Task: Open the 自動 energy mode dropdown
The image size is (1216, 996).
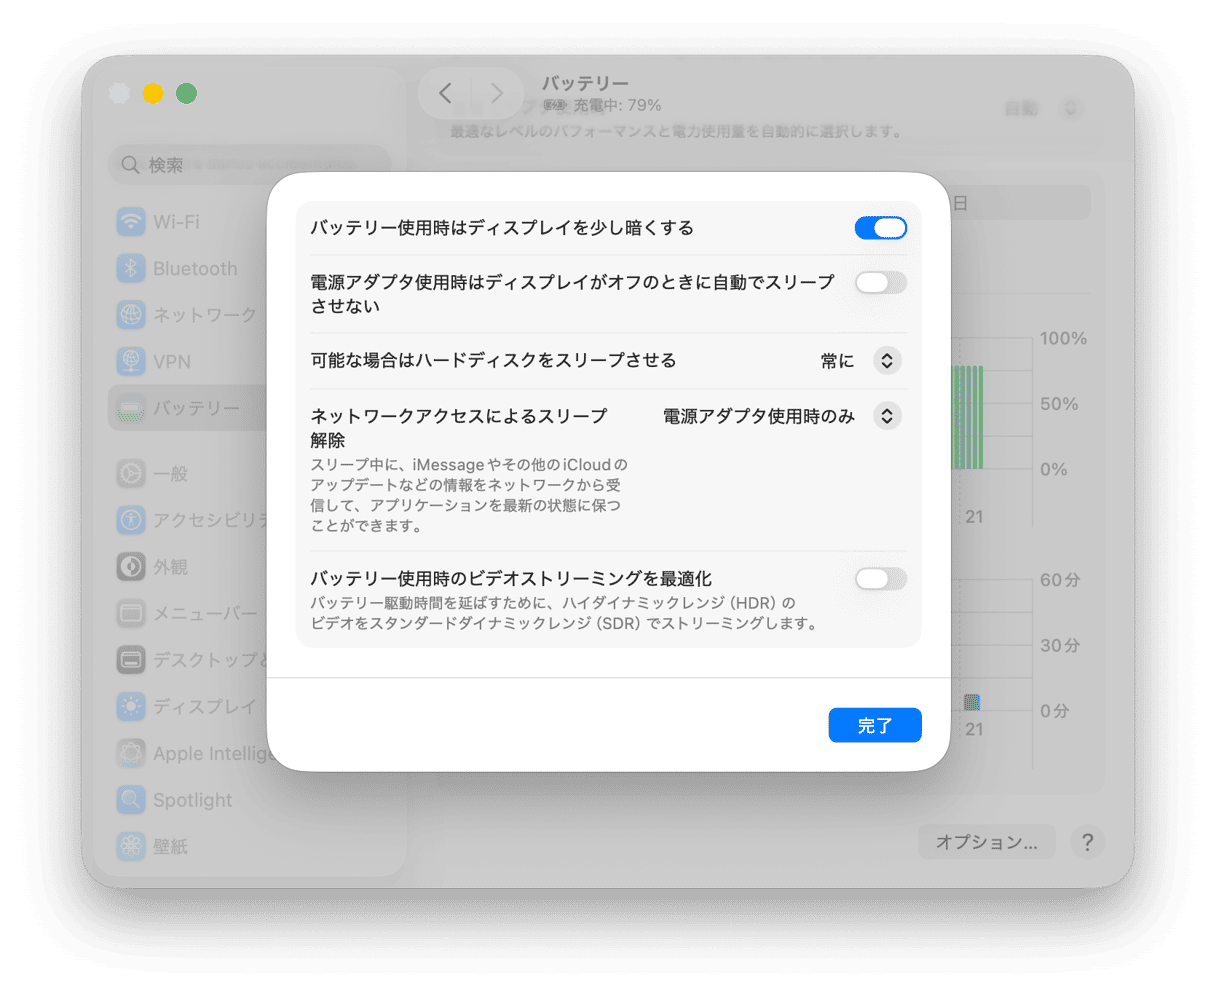Action: [x=1070, y=108]
